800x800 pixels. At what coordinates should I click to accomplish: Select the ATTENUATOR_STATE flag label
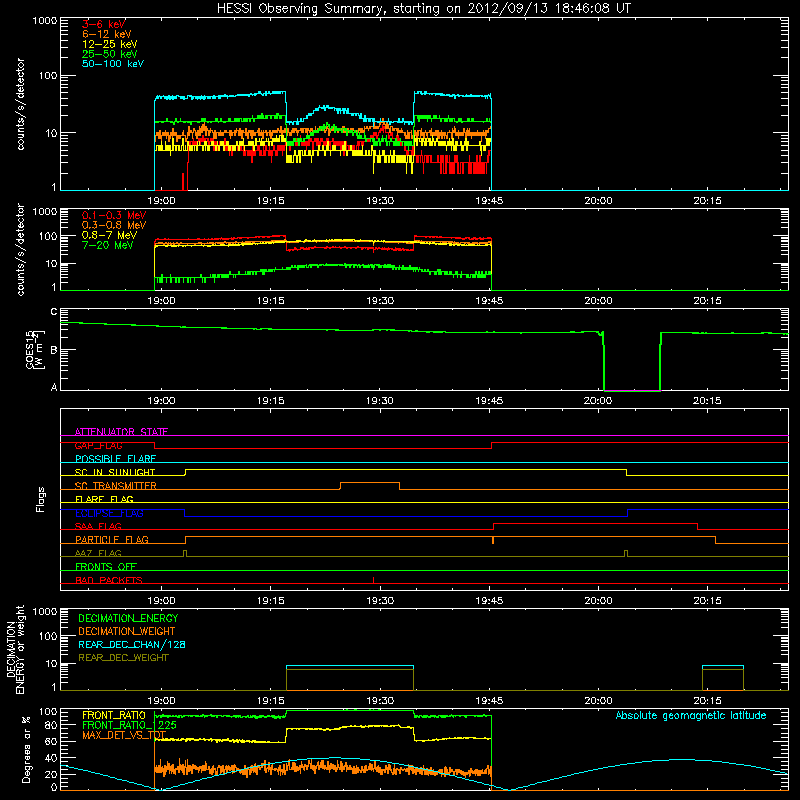(x=121, y=432)
